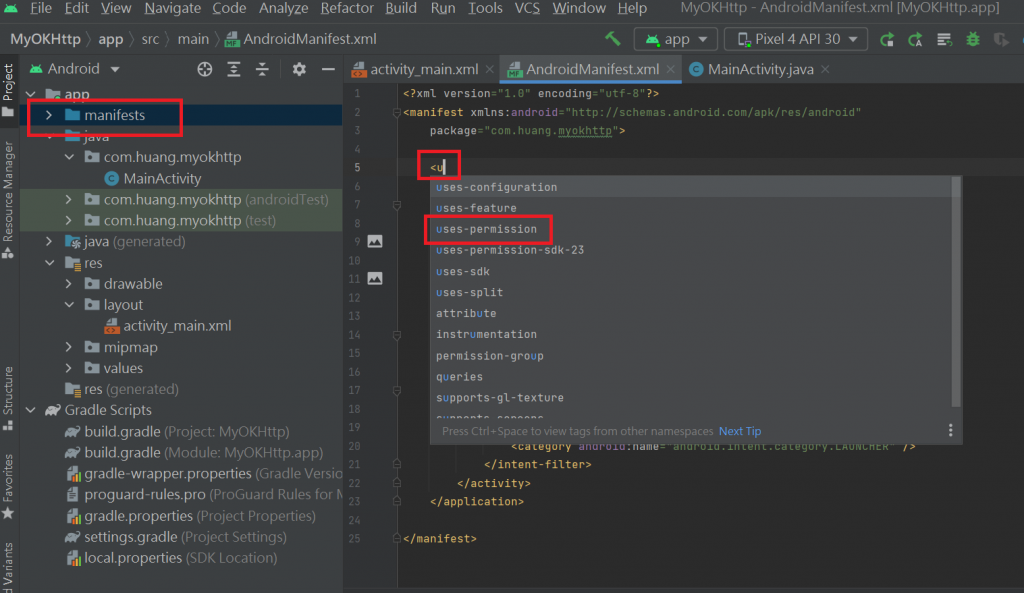Select local.properties in project tree
This screenshot has height=593, width=1024.
coord(171,558)
